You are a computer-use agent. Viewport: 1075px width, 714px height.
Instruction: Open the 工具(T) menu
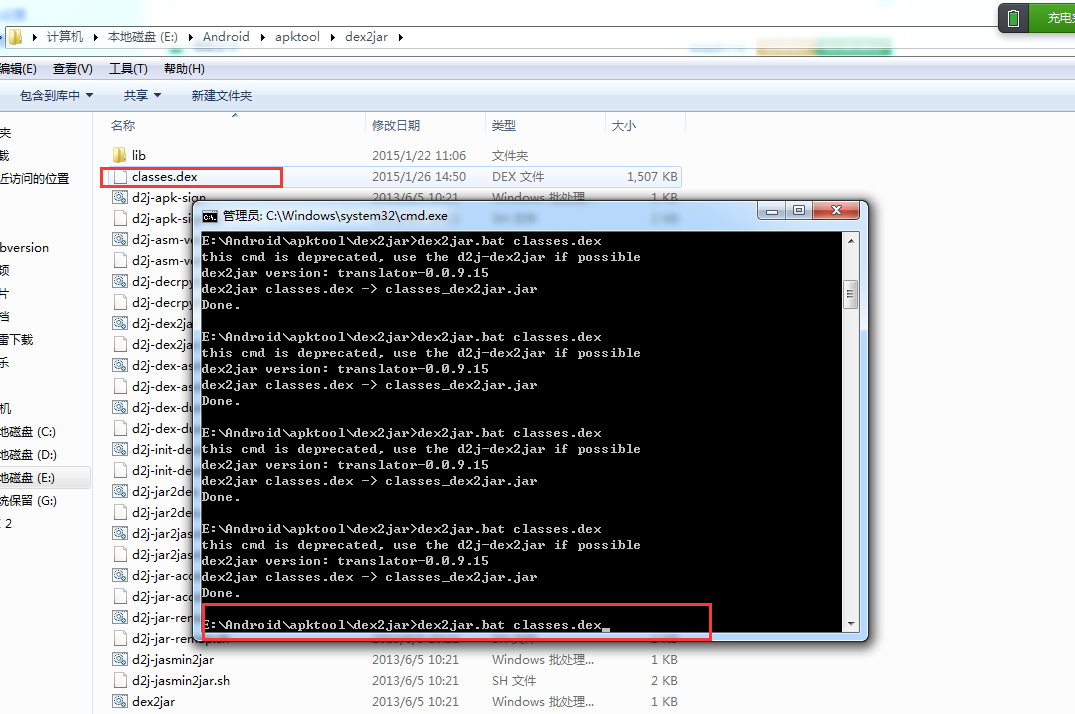pyautogui.click(x=128, y=69)
